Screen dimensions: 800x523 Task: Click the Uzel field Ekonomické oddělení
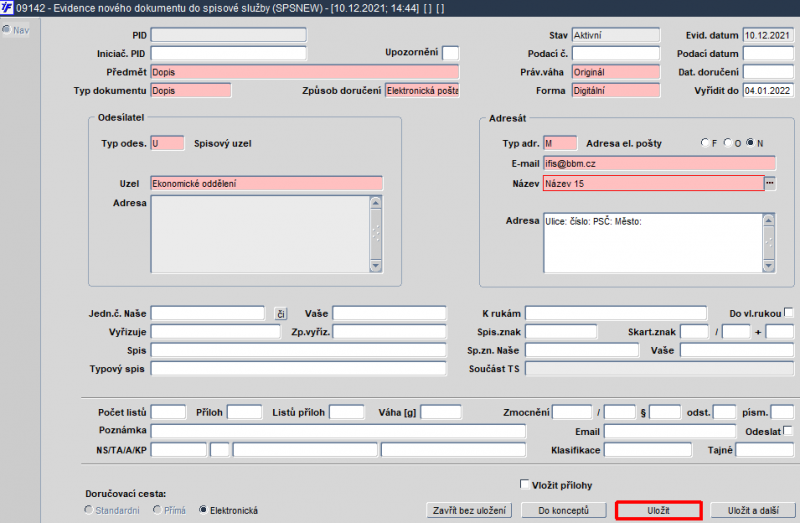click(x=266, y=183)
